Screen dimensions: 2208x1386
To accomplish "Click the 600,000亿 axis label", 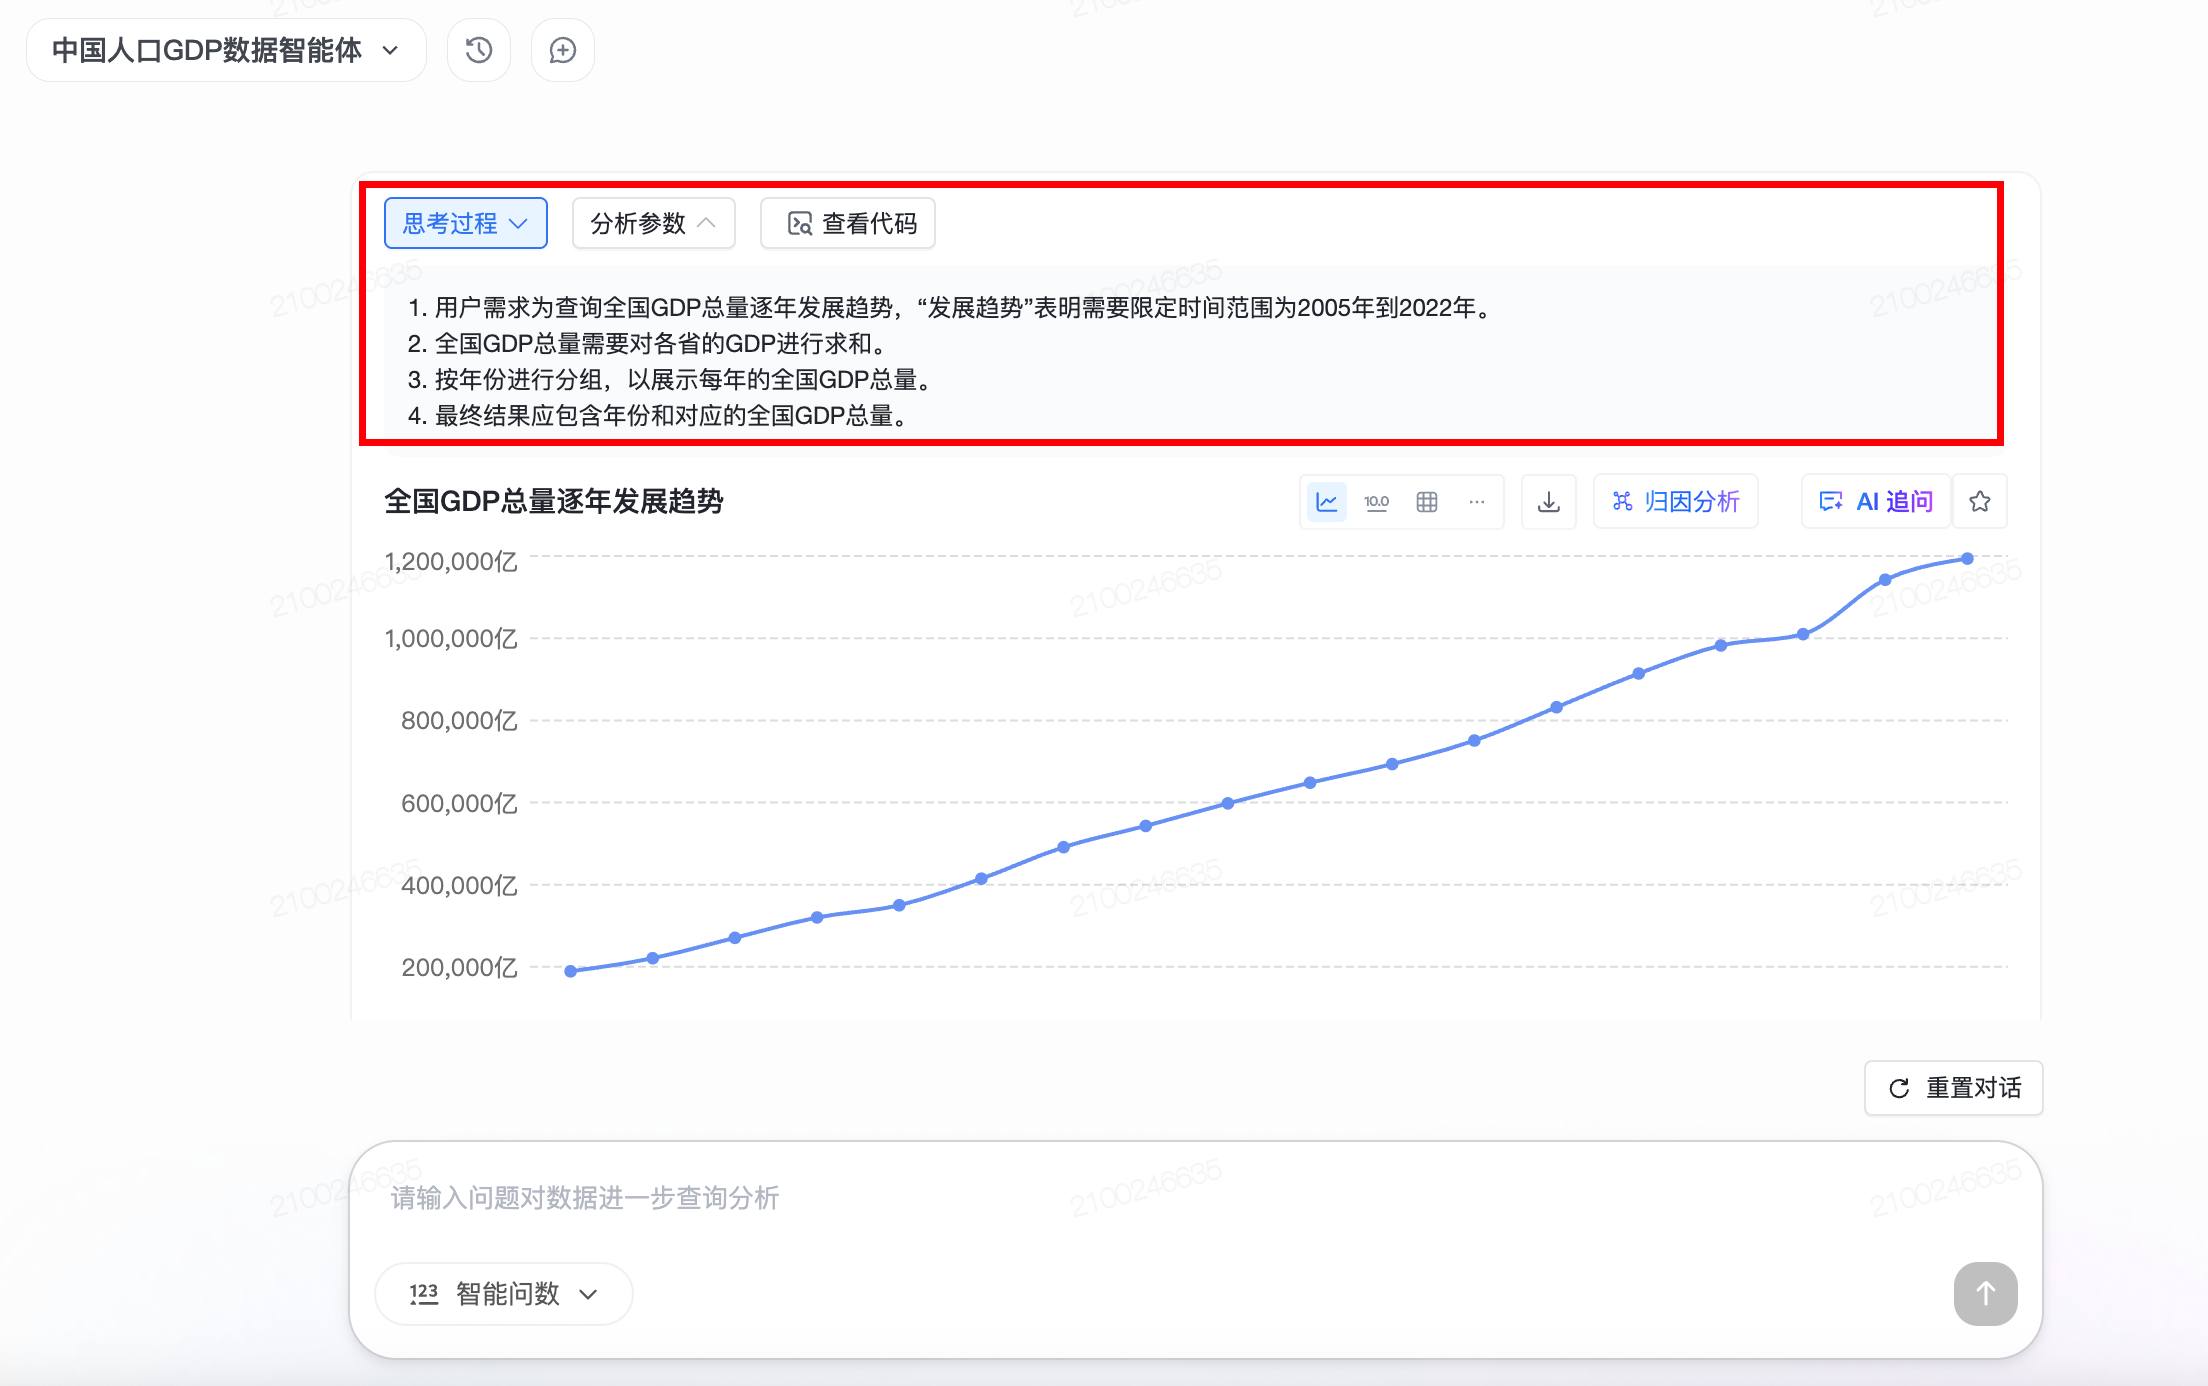I will click(x=459, y=803).
